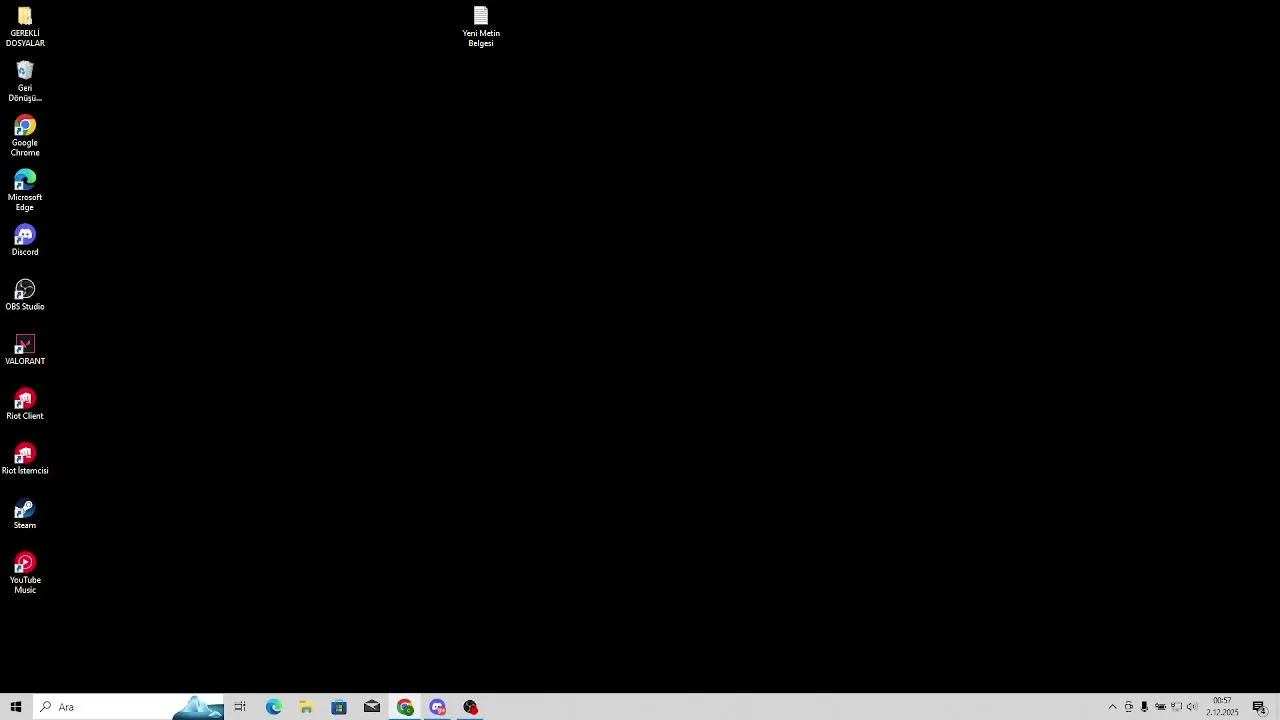Open the volume control tray icon

(x=1192, y=707)
